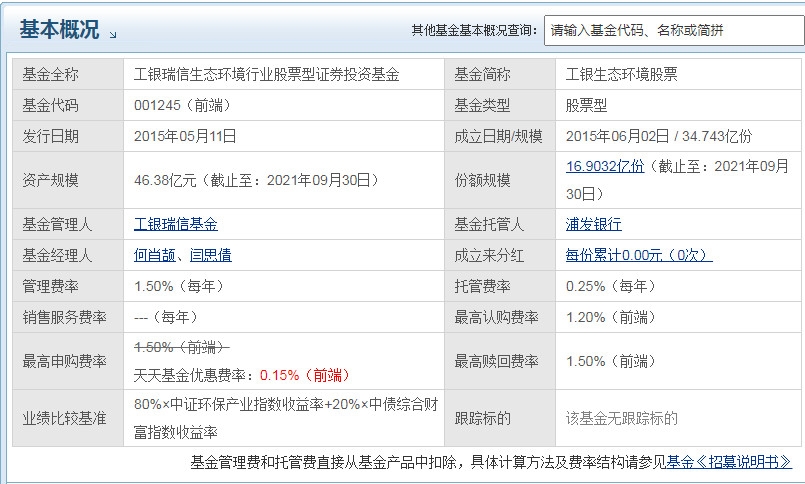
Task: Select the 基本概况 section heading
Action: tap(59, 29)
